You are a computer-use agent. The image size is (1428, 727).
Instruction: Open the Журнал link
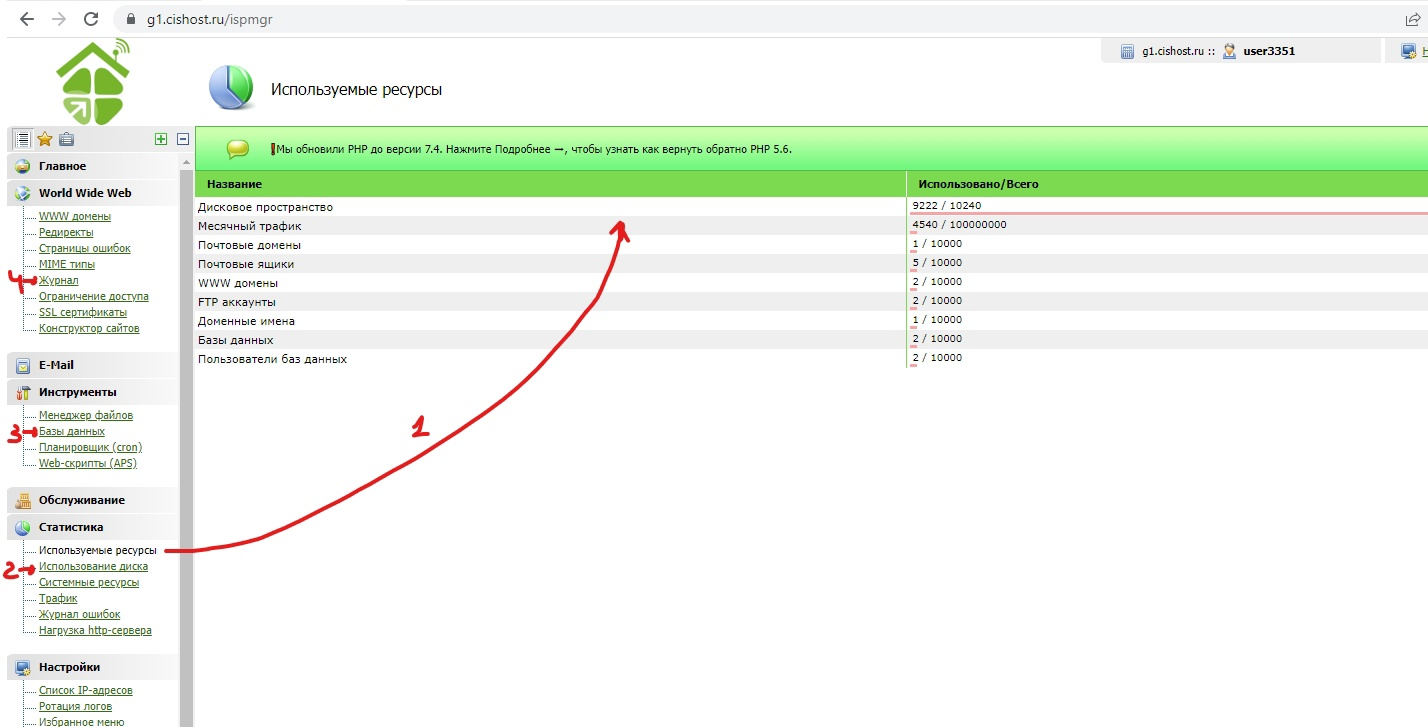[x=58, y=280]
